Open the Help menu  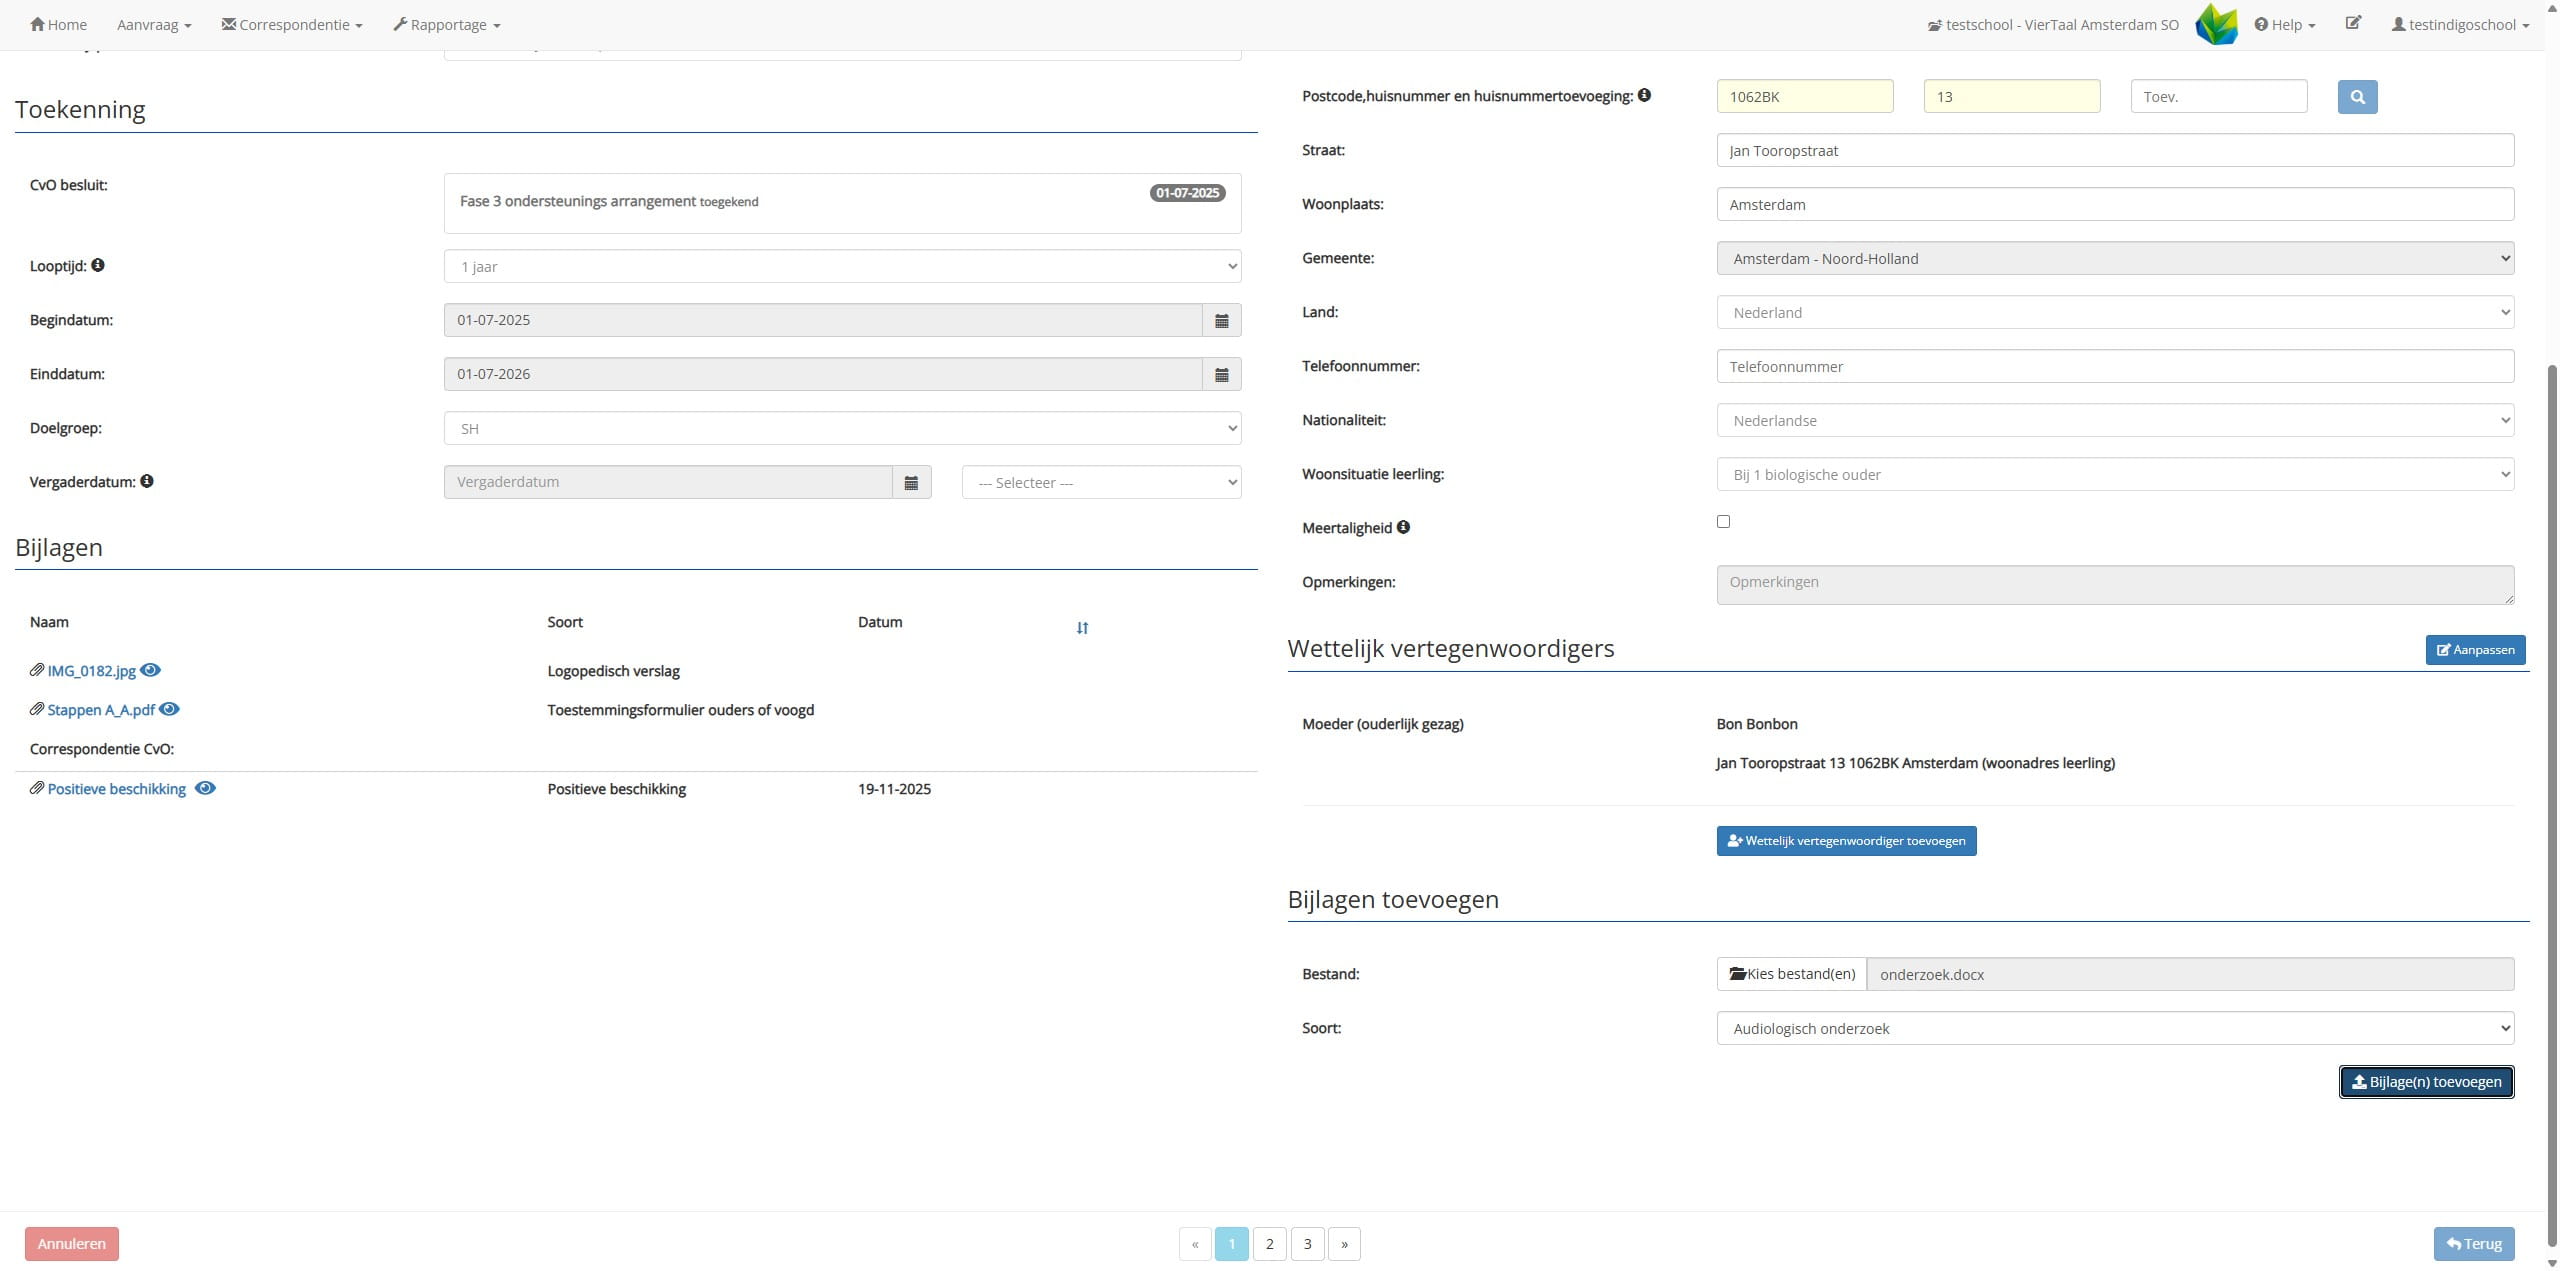(x=2285, y=24)
